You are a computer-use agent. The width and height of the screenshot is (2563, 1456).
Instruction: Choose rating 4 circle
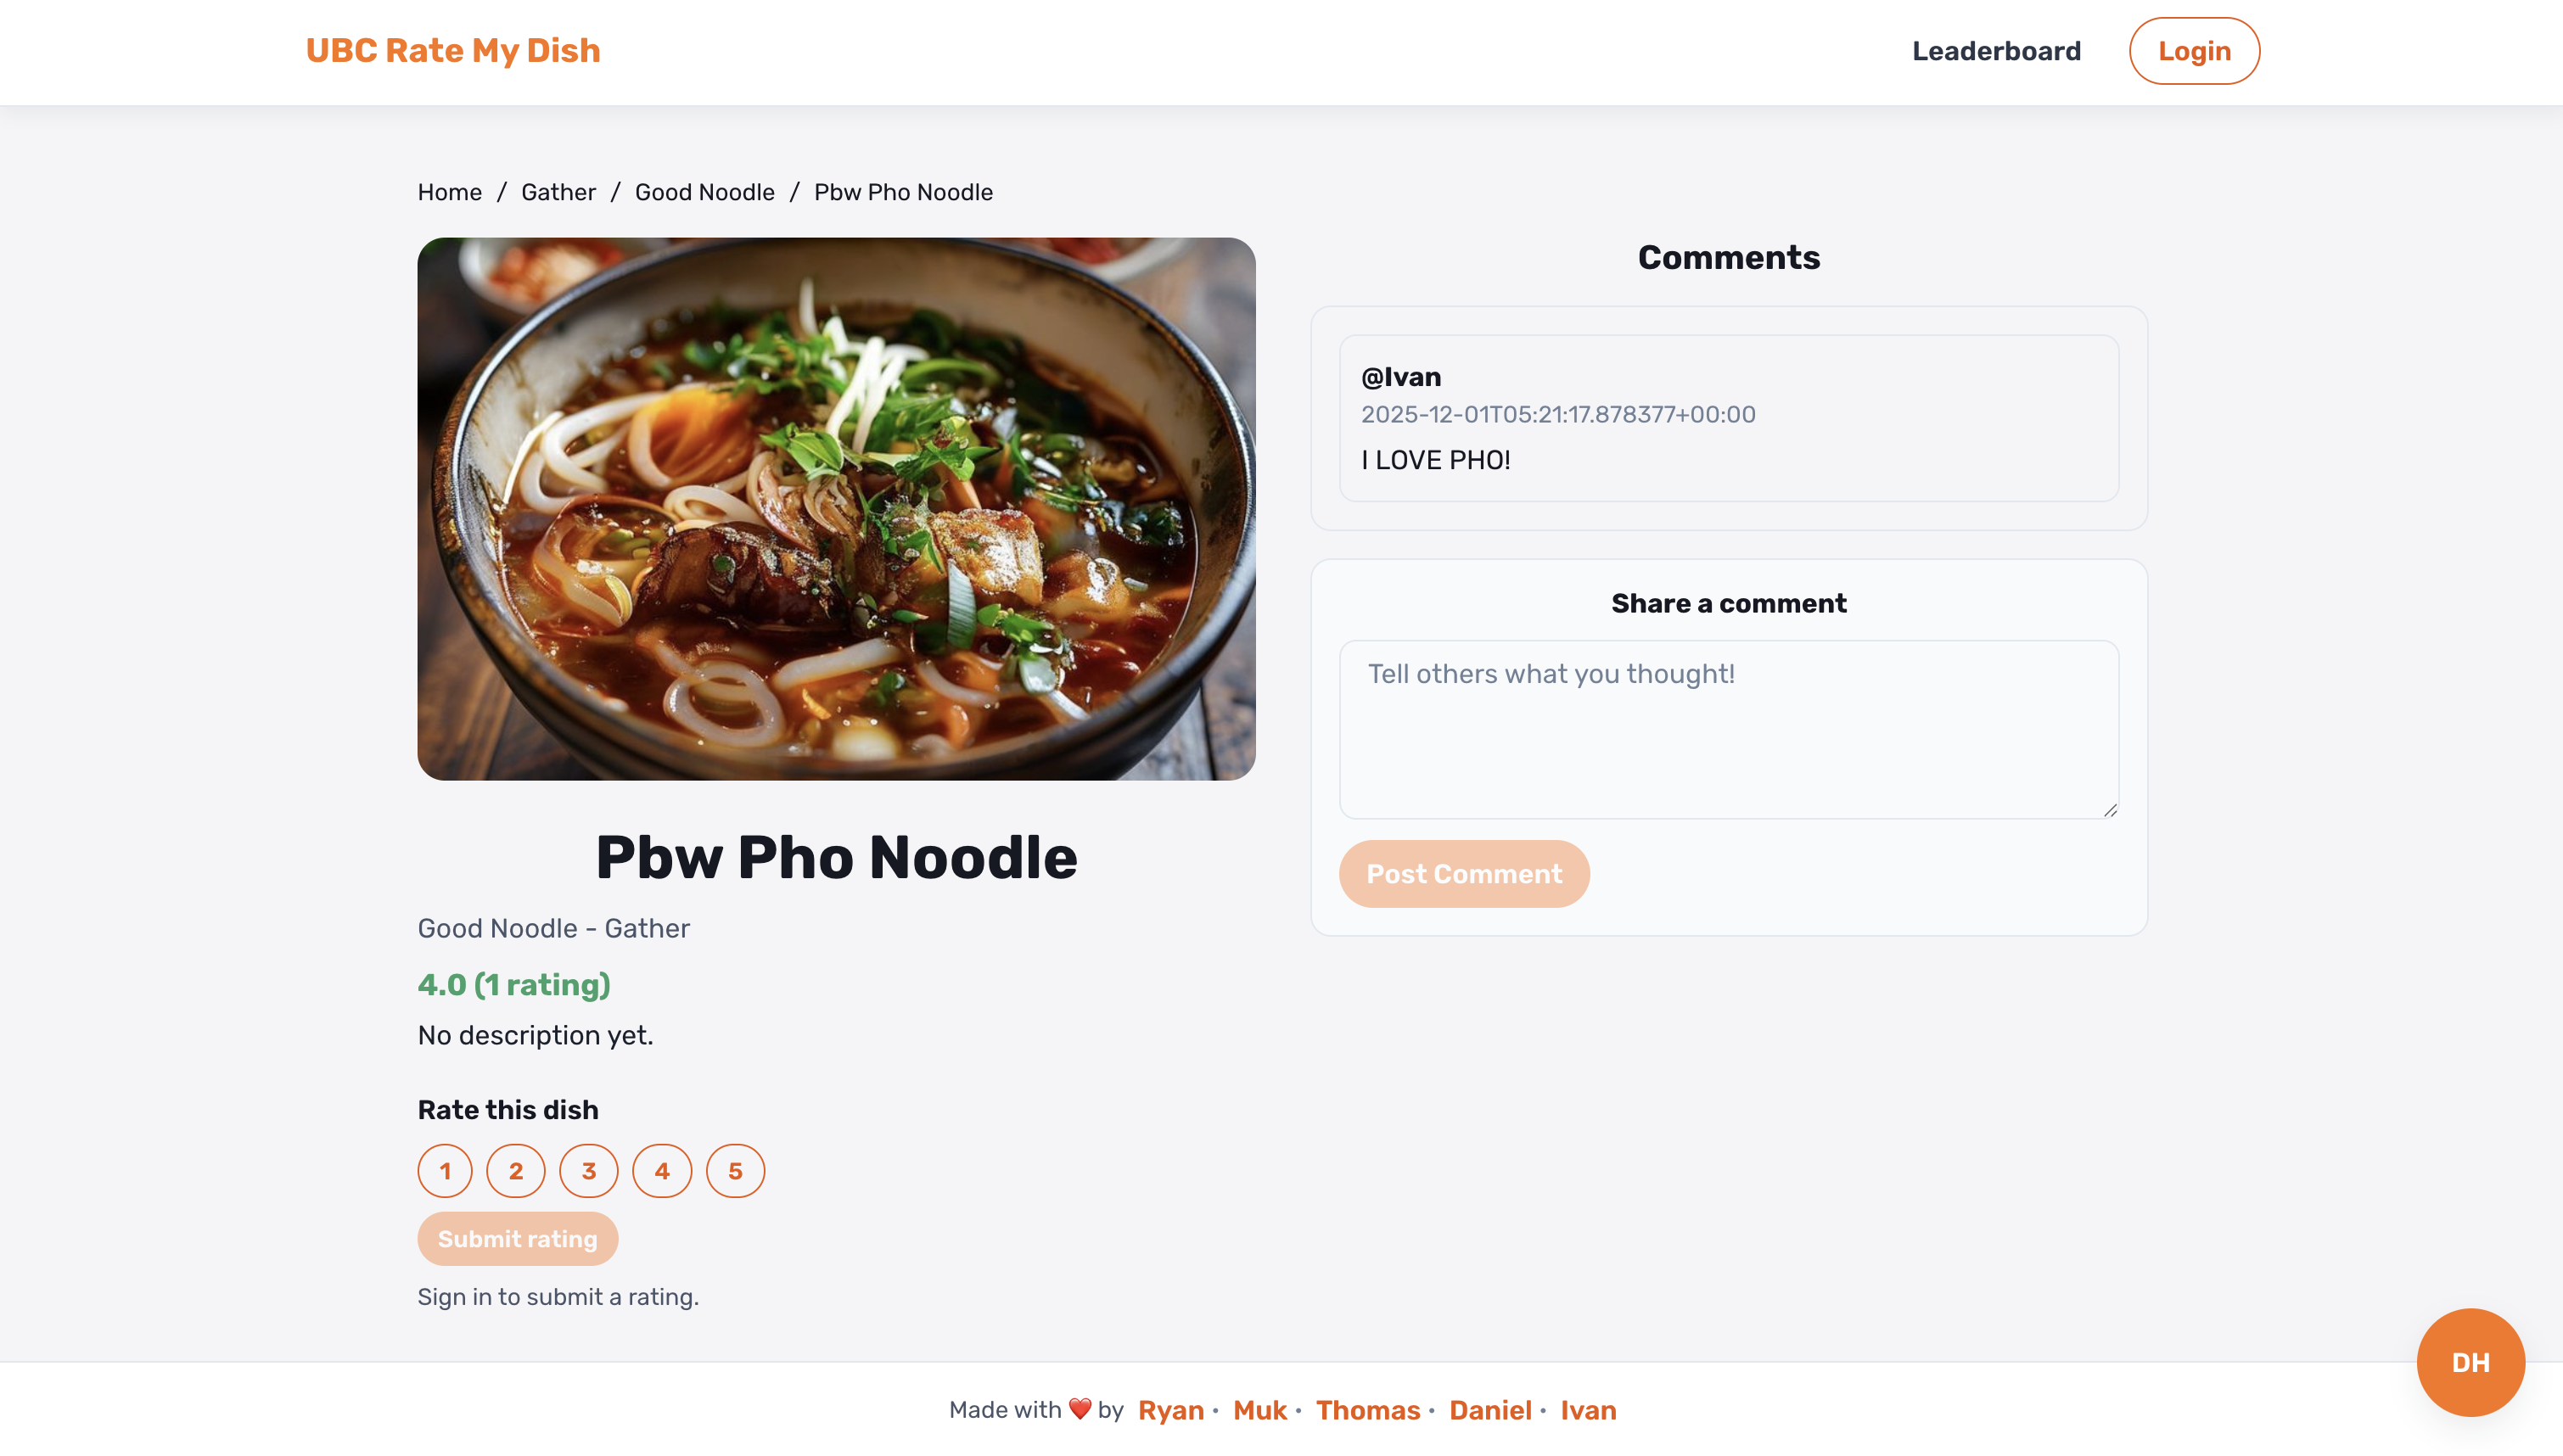click(x=662, y=1171)
